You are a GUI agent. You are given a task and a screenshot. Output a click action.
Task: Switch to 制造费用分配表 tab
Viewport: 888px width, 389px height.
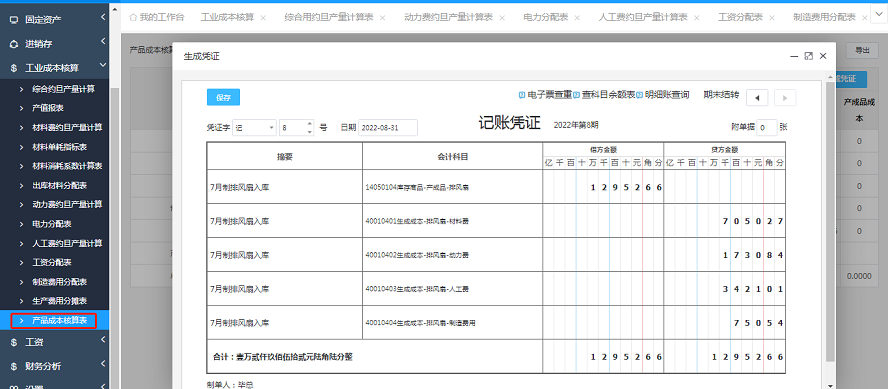tap(825, 18)
